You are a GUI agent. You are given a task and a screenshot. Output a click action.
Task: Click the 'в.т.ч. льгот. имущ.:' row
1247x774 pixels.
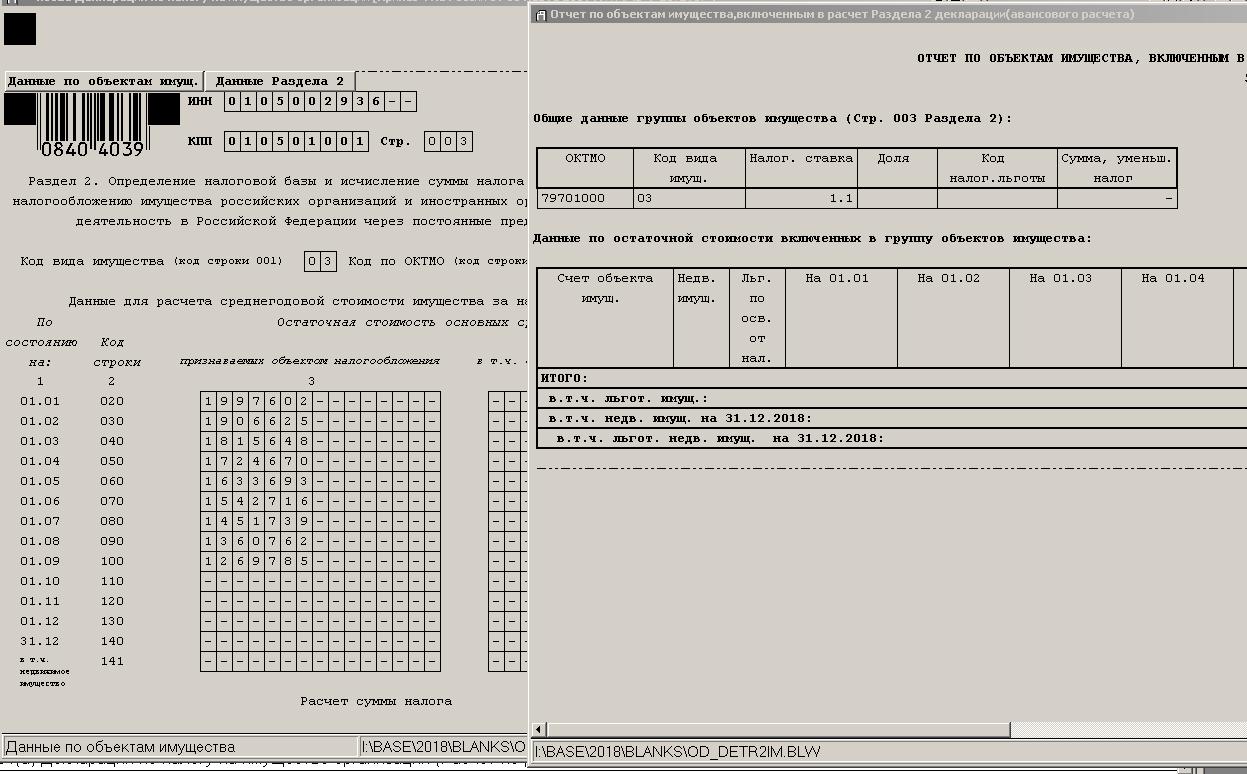click(892, 398)
